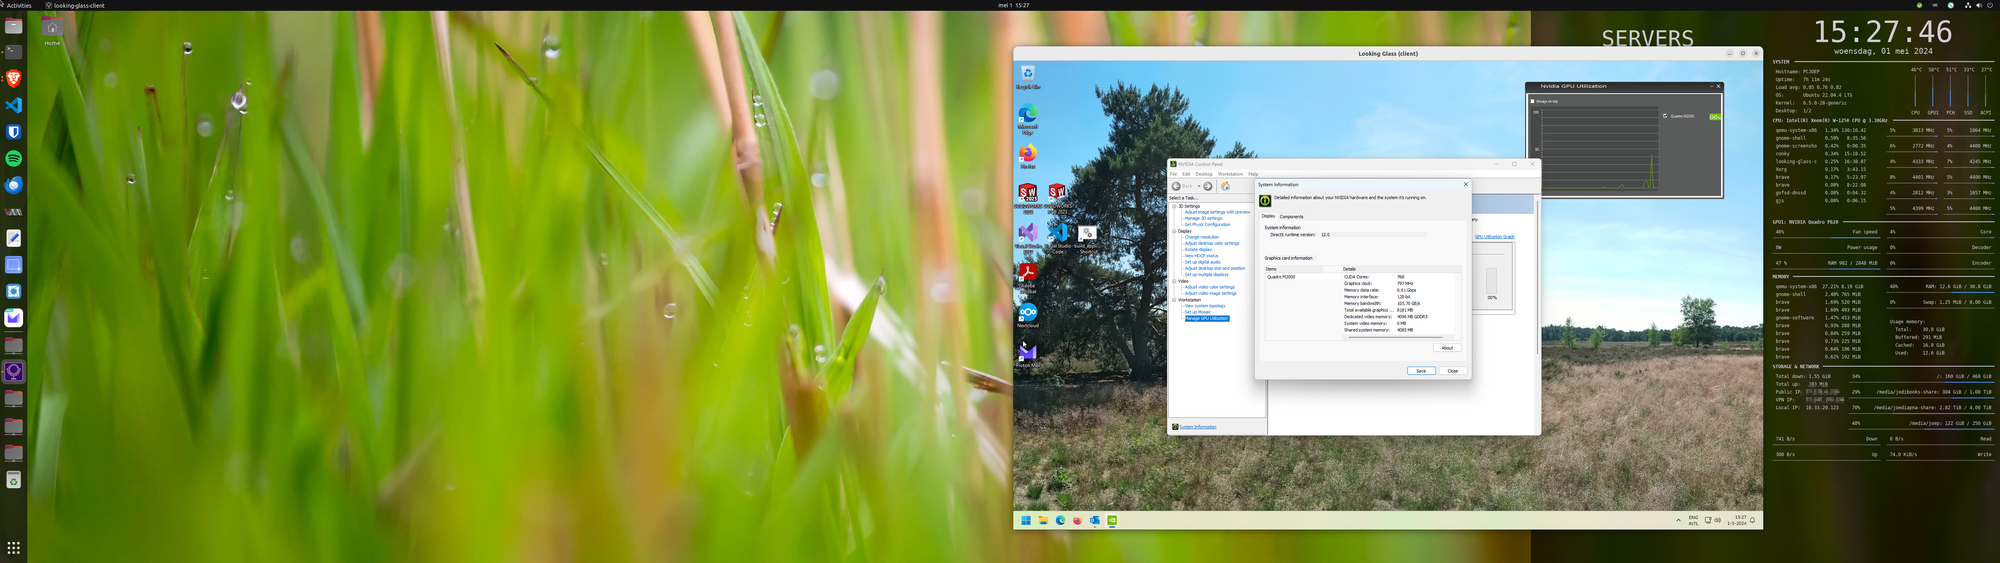
Task: Show hidden icons in Windows tray
Action: click(x=1678, y=520)
